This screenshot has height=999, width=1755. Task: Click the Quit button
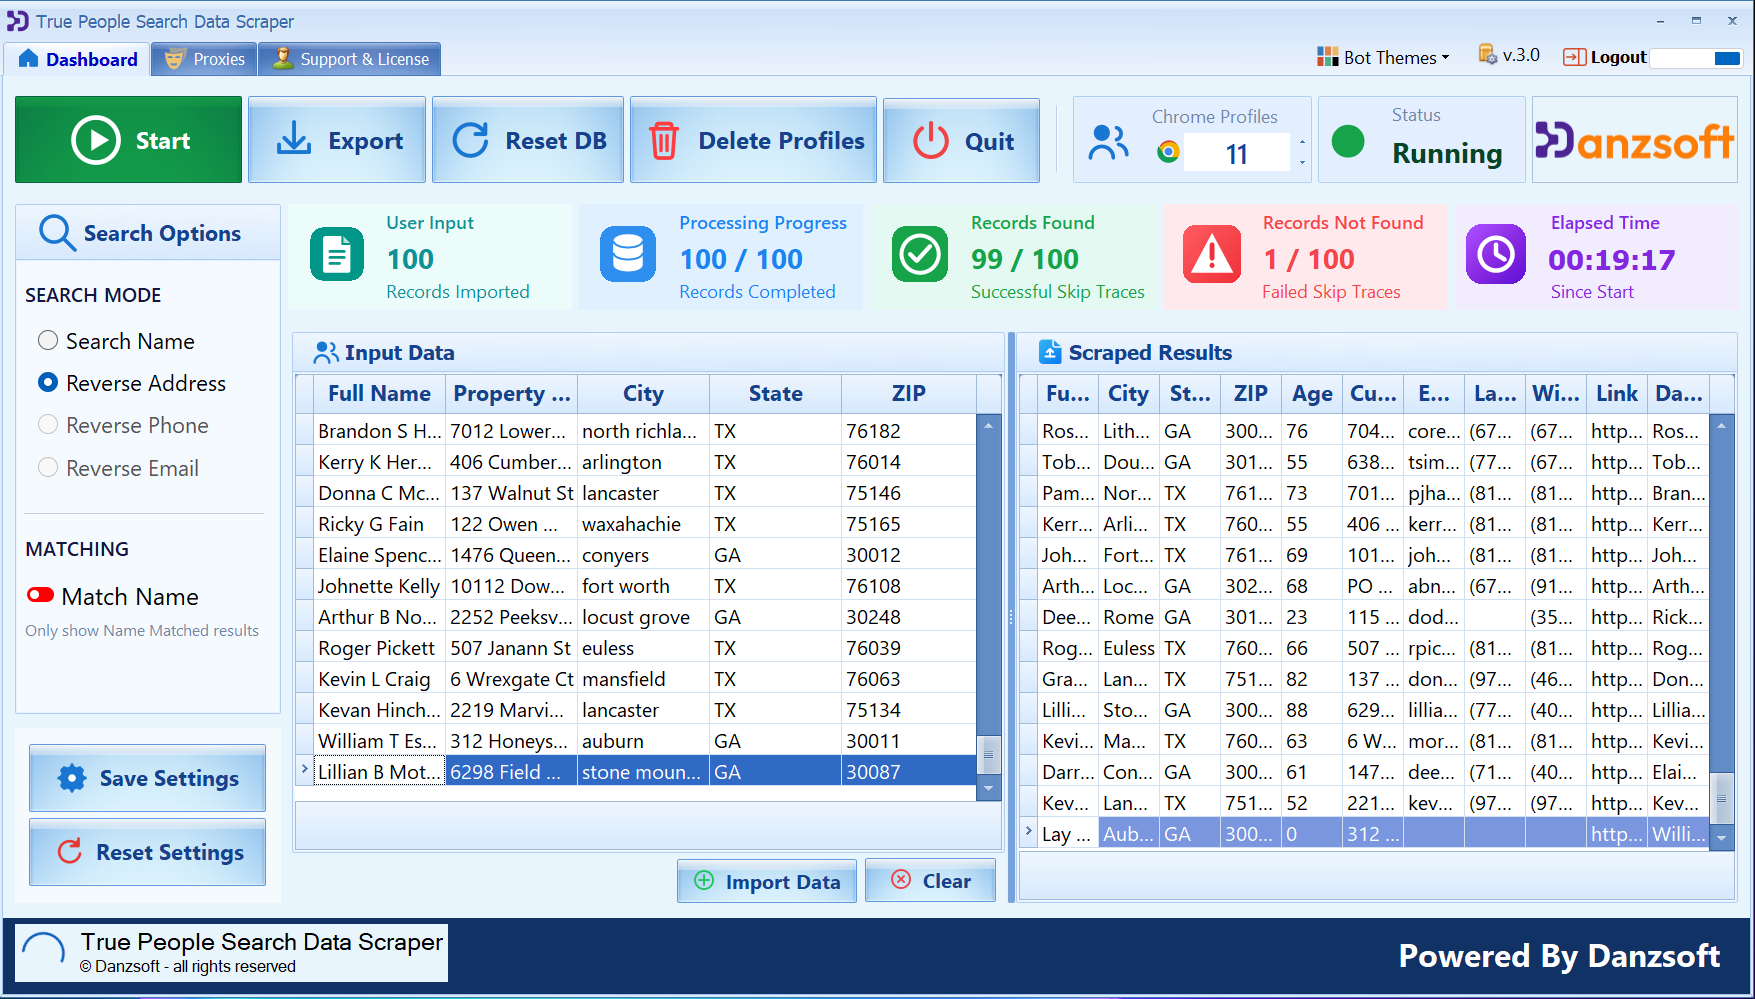coord(961,140)
